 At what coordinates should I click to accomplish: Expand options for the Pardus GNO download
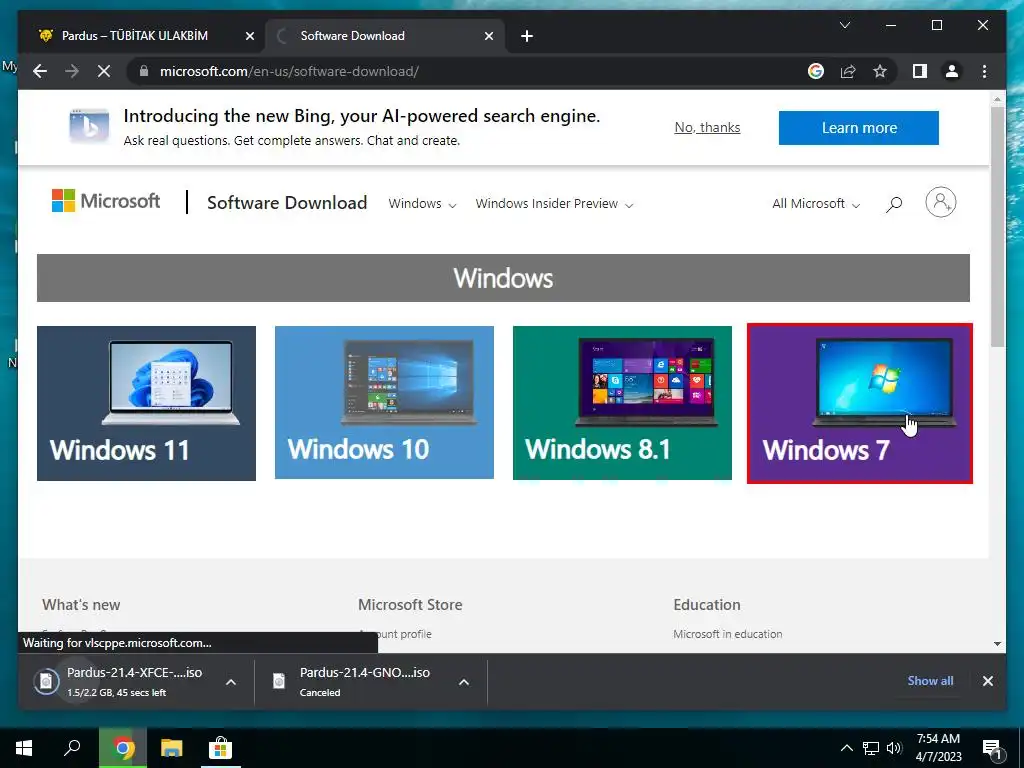tap(464, 682)
